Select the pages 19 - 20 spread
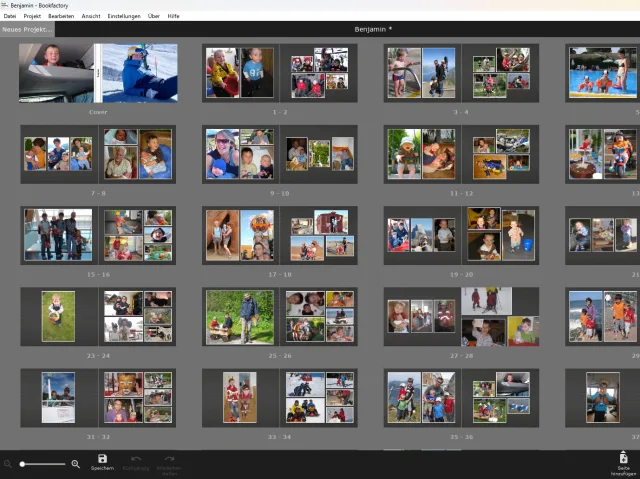Screen dimensions: 640x479 click(x=461, y=235)
